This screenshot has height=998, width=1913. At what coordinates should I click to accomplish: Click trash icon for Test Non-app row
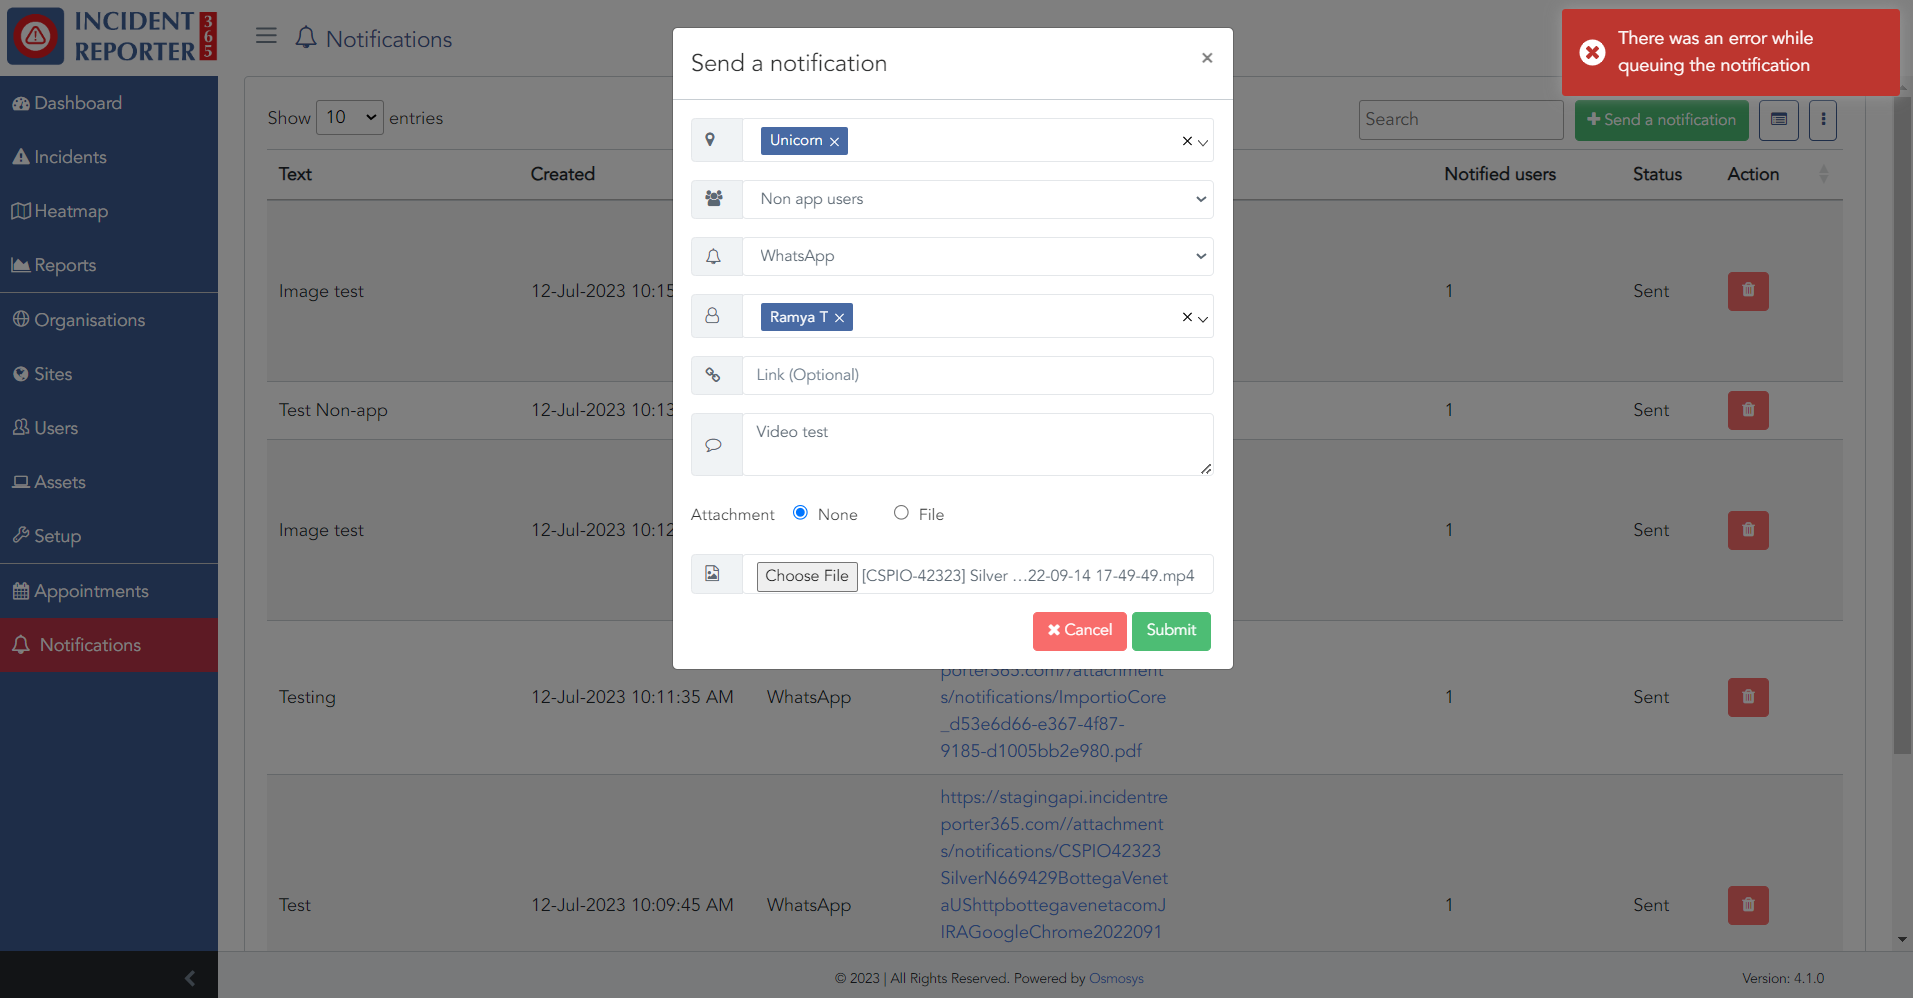1747,410
